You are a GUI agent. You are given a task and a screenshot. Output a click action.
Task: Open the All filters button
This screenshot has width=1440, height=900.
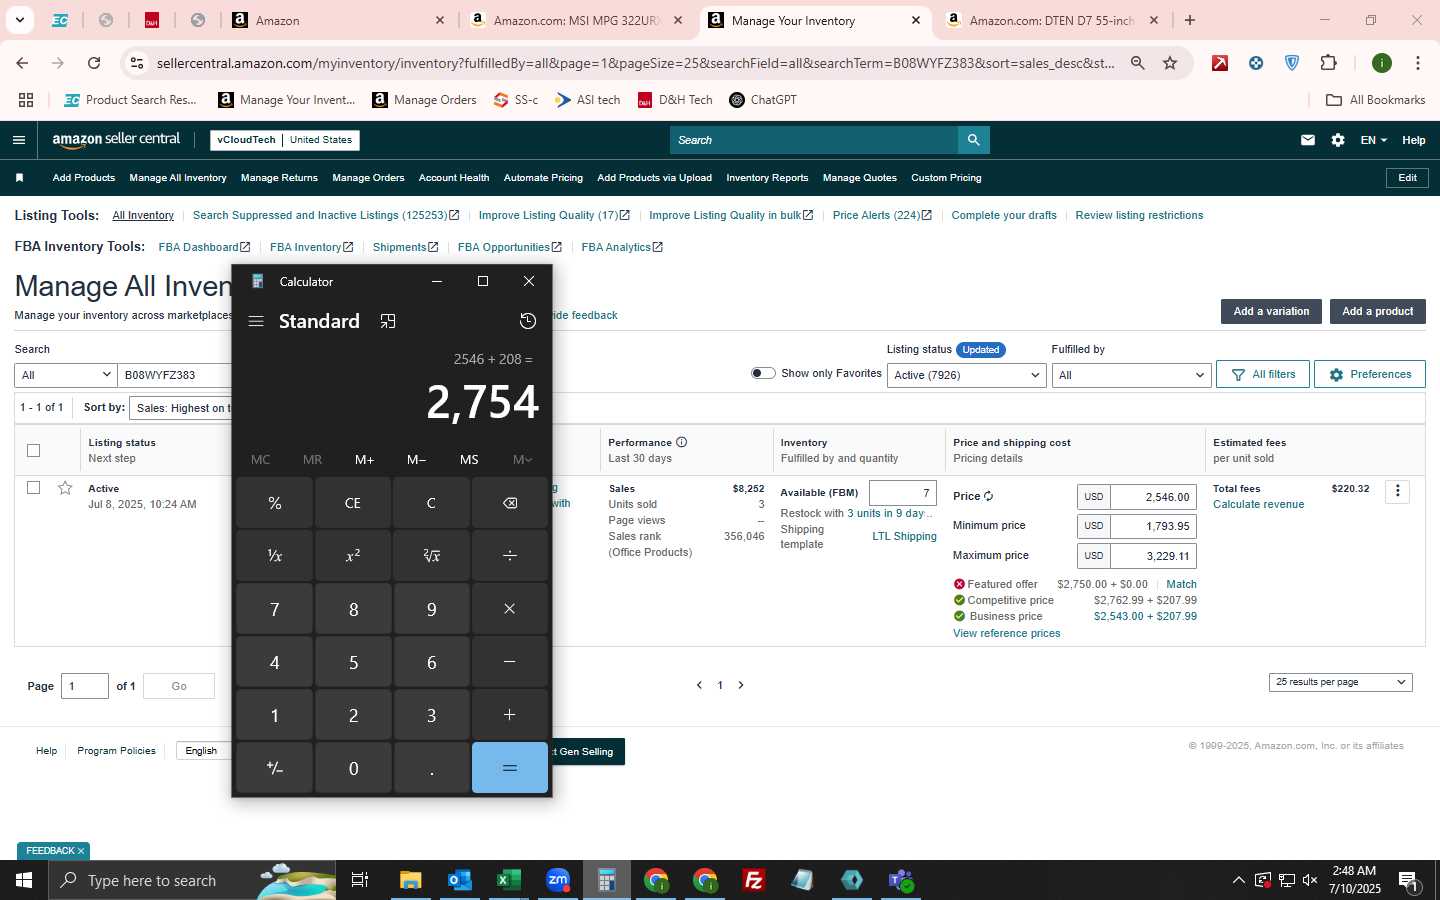pos(1263,374)
